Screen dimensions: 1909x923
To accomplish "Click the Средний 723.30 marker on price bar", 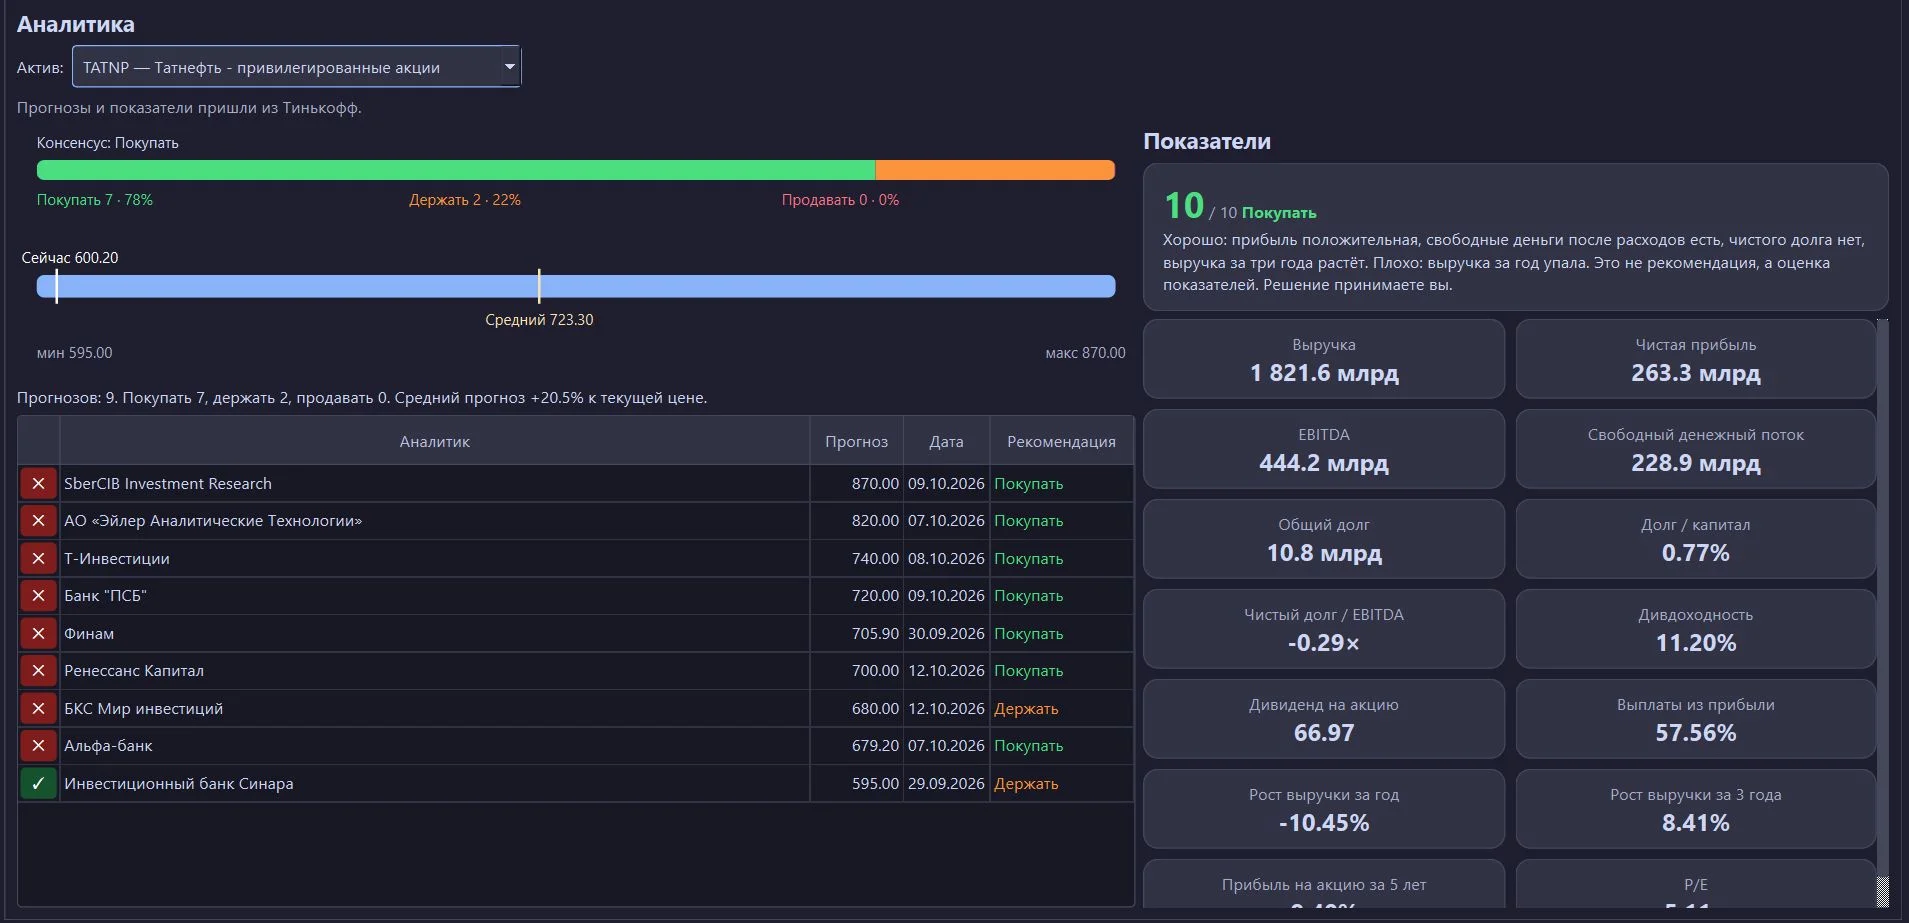I will 539,286.
